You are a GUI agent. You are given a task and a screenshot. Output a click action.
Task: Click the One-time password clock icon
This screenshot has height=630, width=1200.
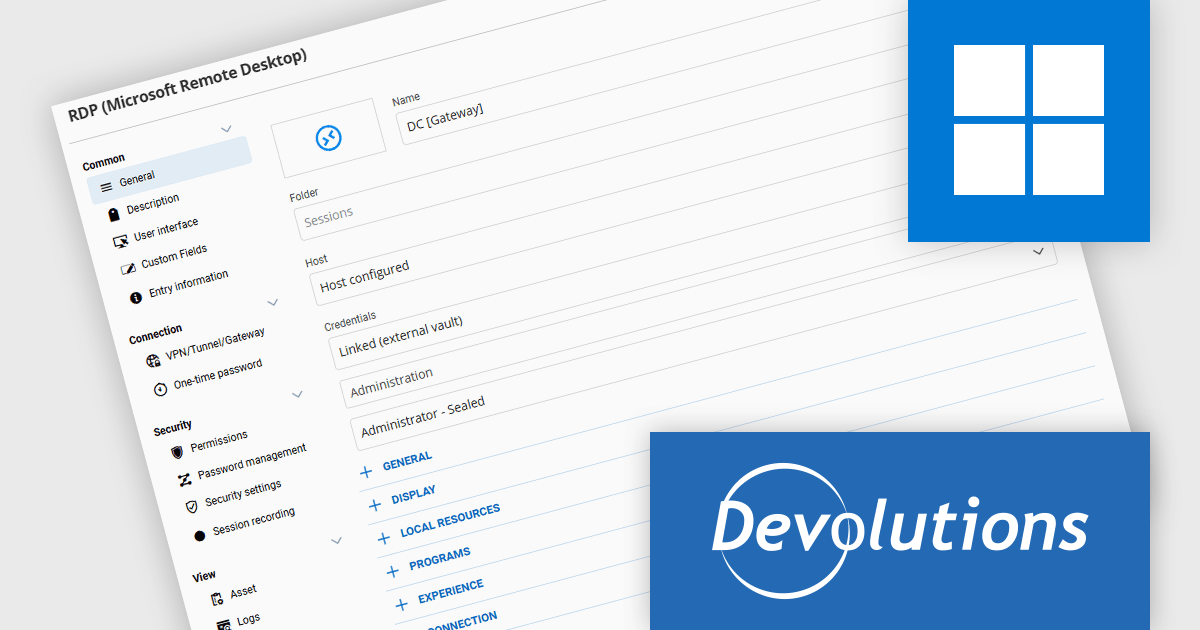coord(160,388)
